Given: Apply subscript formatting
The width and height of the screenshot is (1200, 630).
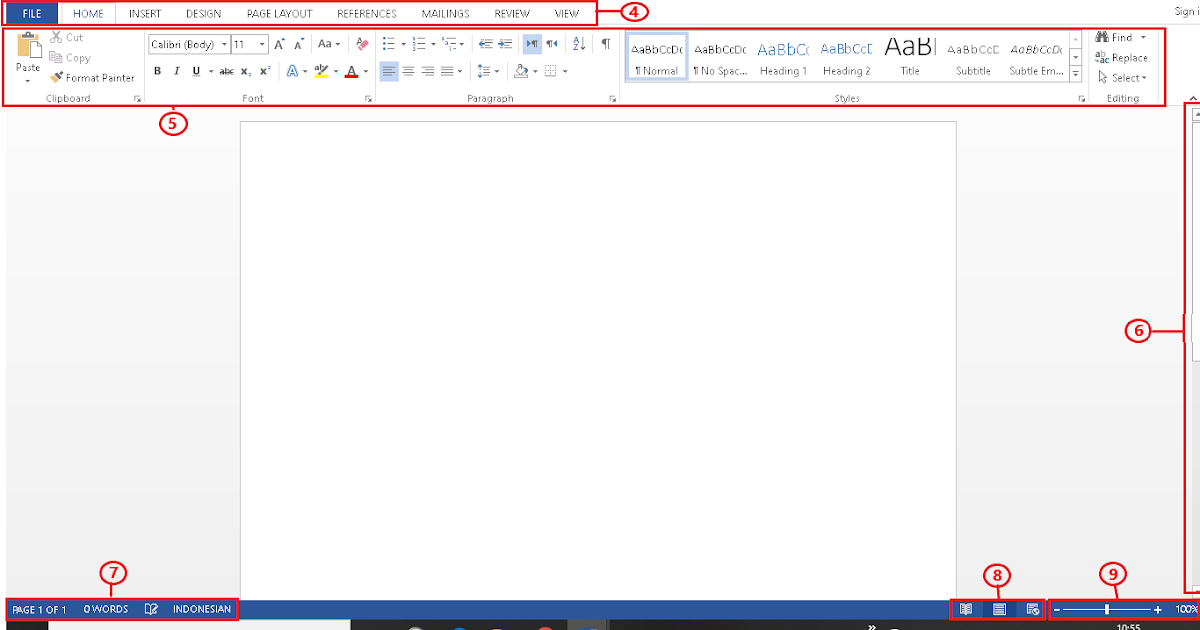Looking at the screenshot, I should (x=246, y=71).
